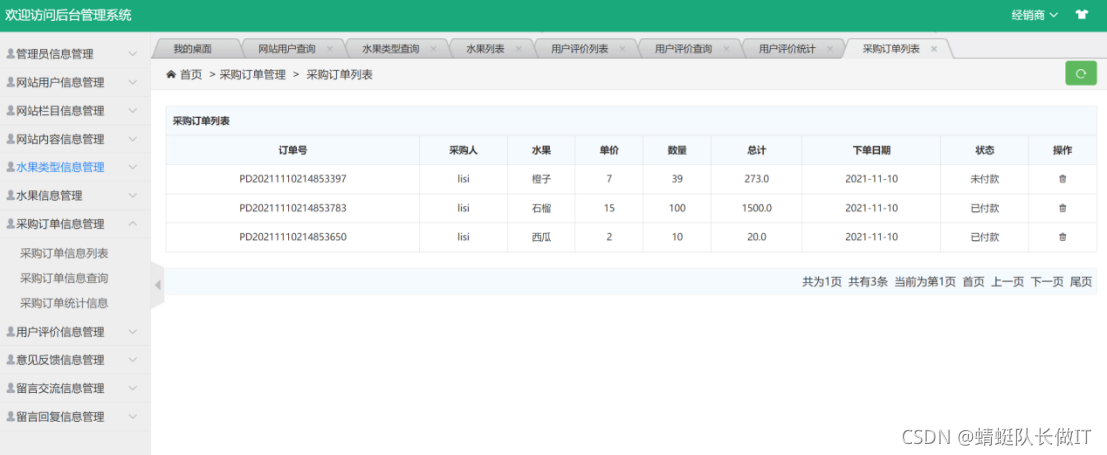Image resolution: width=1107 pixels, height=455 pixels.
Task: Click the total value 1500.0
Action: pos(757,208)
